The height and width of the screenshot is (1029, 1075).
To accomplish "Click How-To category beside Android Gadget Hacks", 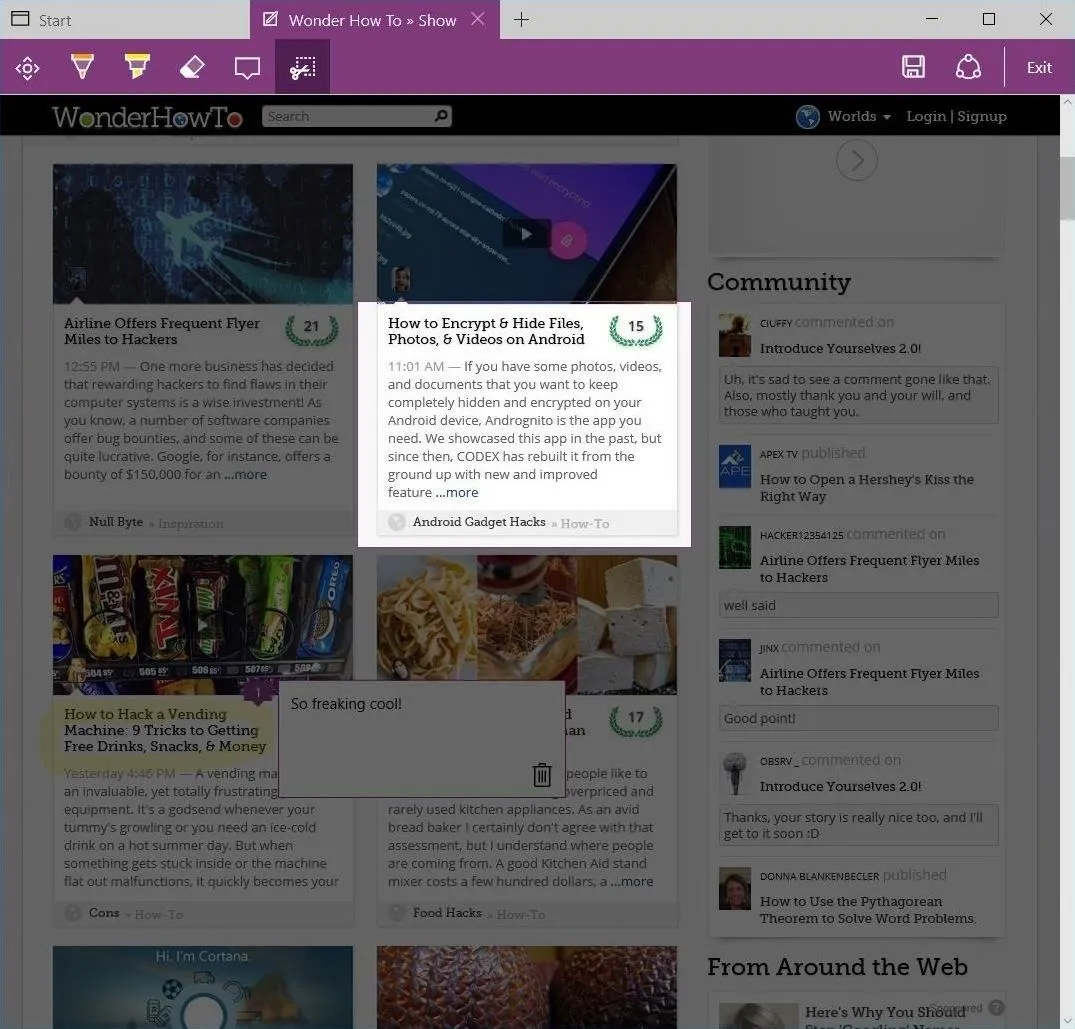I will click(x=585, y=524).
